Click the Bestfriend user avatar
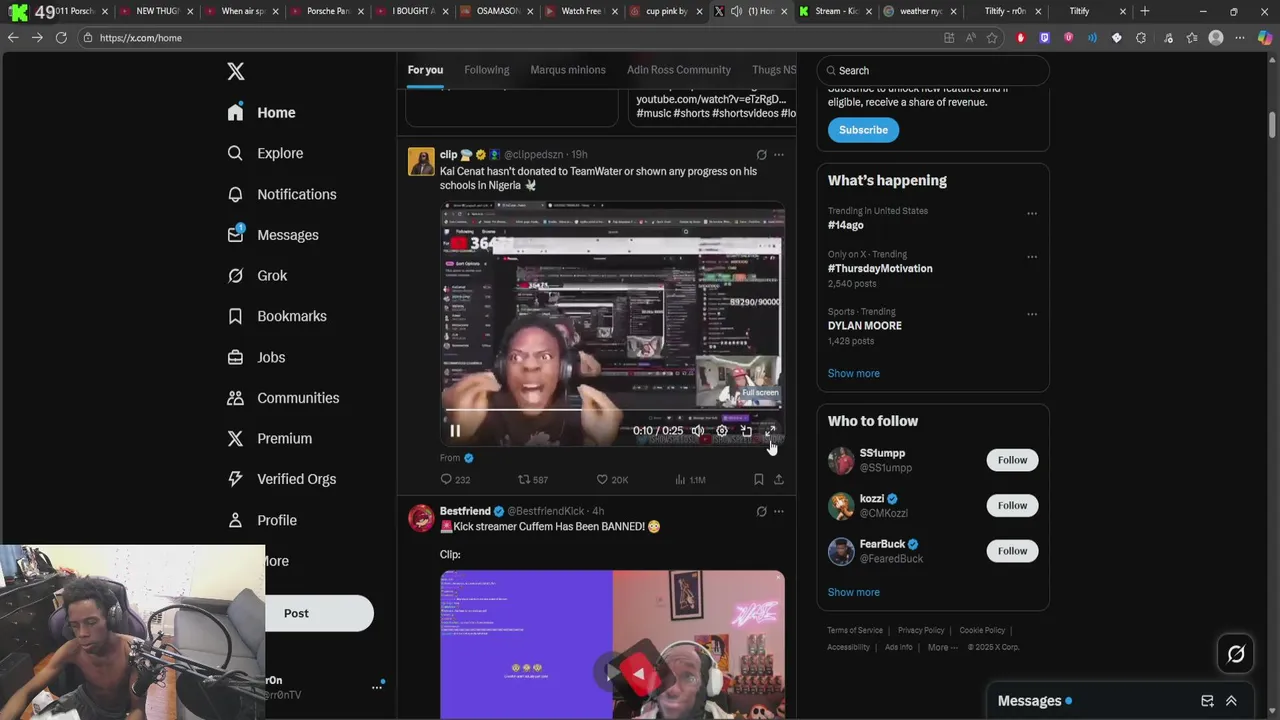The image size is (1280, 720). 421,518
